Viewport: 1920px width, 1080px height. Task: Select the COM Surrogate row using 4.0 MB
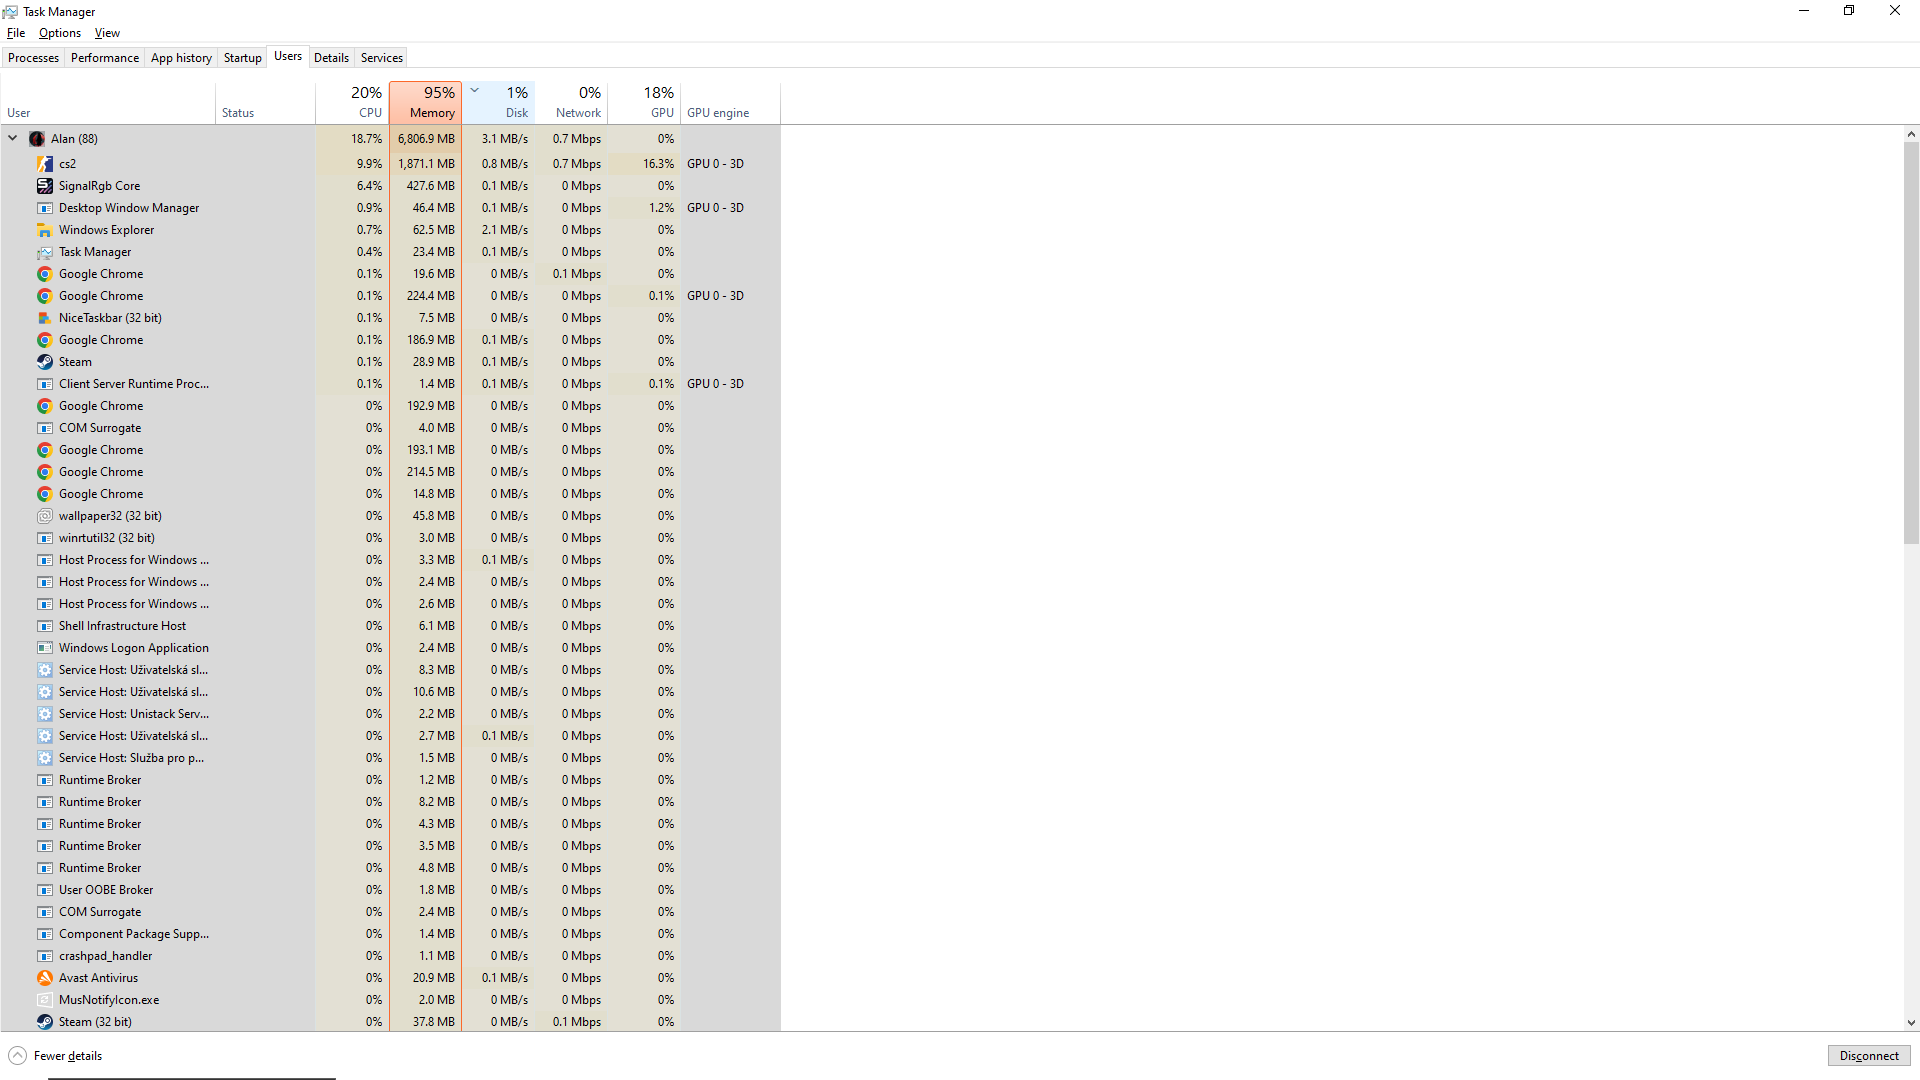390,428
